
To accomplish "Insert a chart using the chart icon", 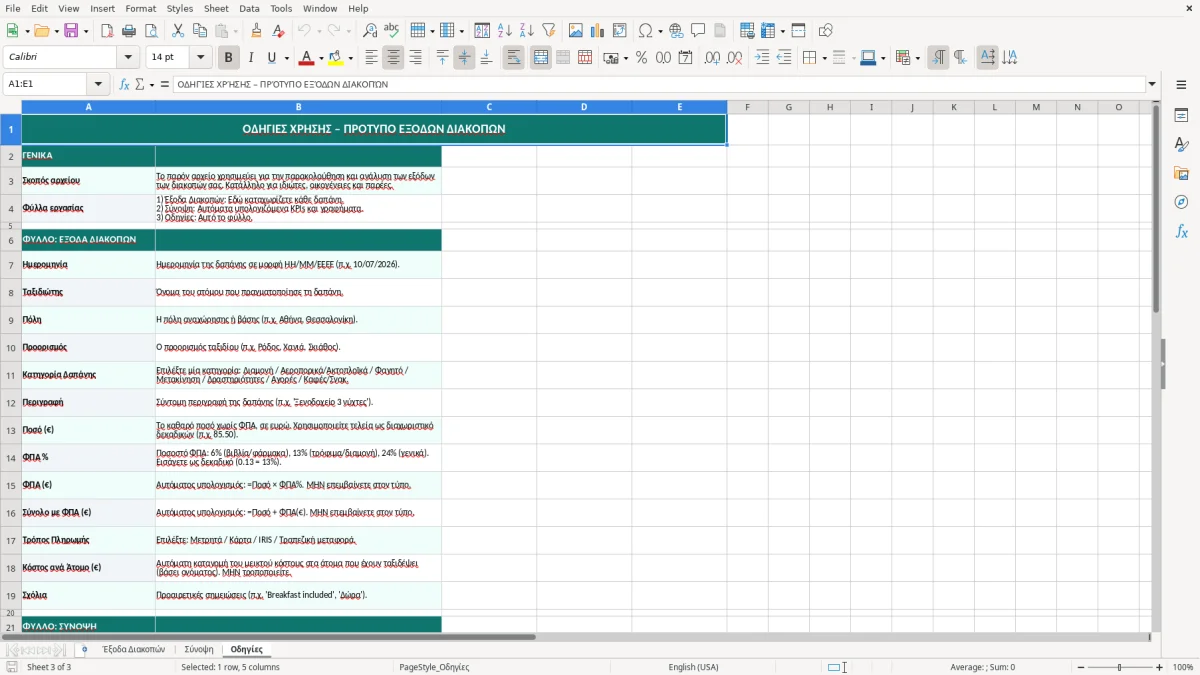I will [598, 31].
